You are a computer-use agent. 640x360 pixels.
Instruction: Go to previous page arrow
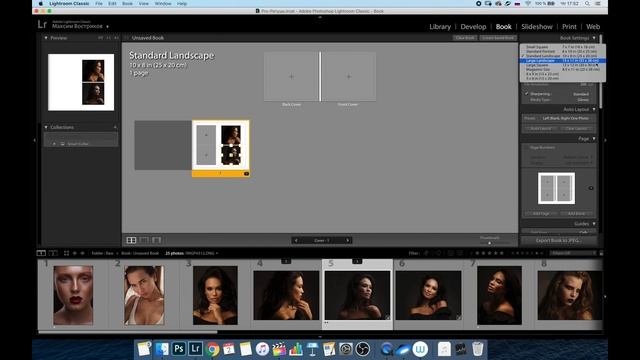pos(296,240)
